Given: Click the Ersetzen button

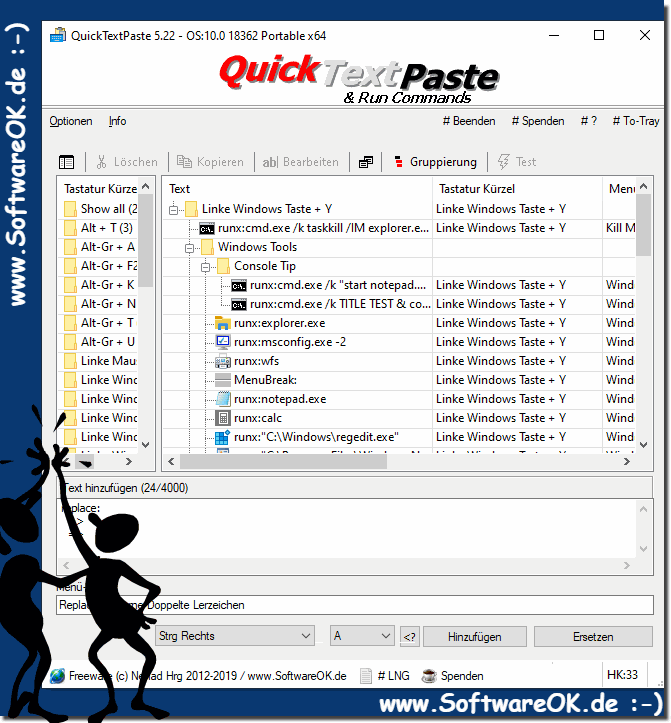Looking at the screenshot, I should coord(593,637).
